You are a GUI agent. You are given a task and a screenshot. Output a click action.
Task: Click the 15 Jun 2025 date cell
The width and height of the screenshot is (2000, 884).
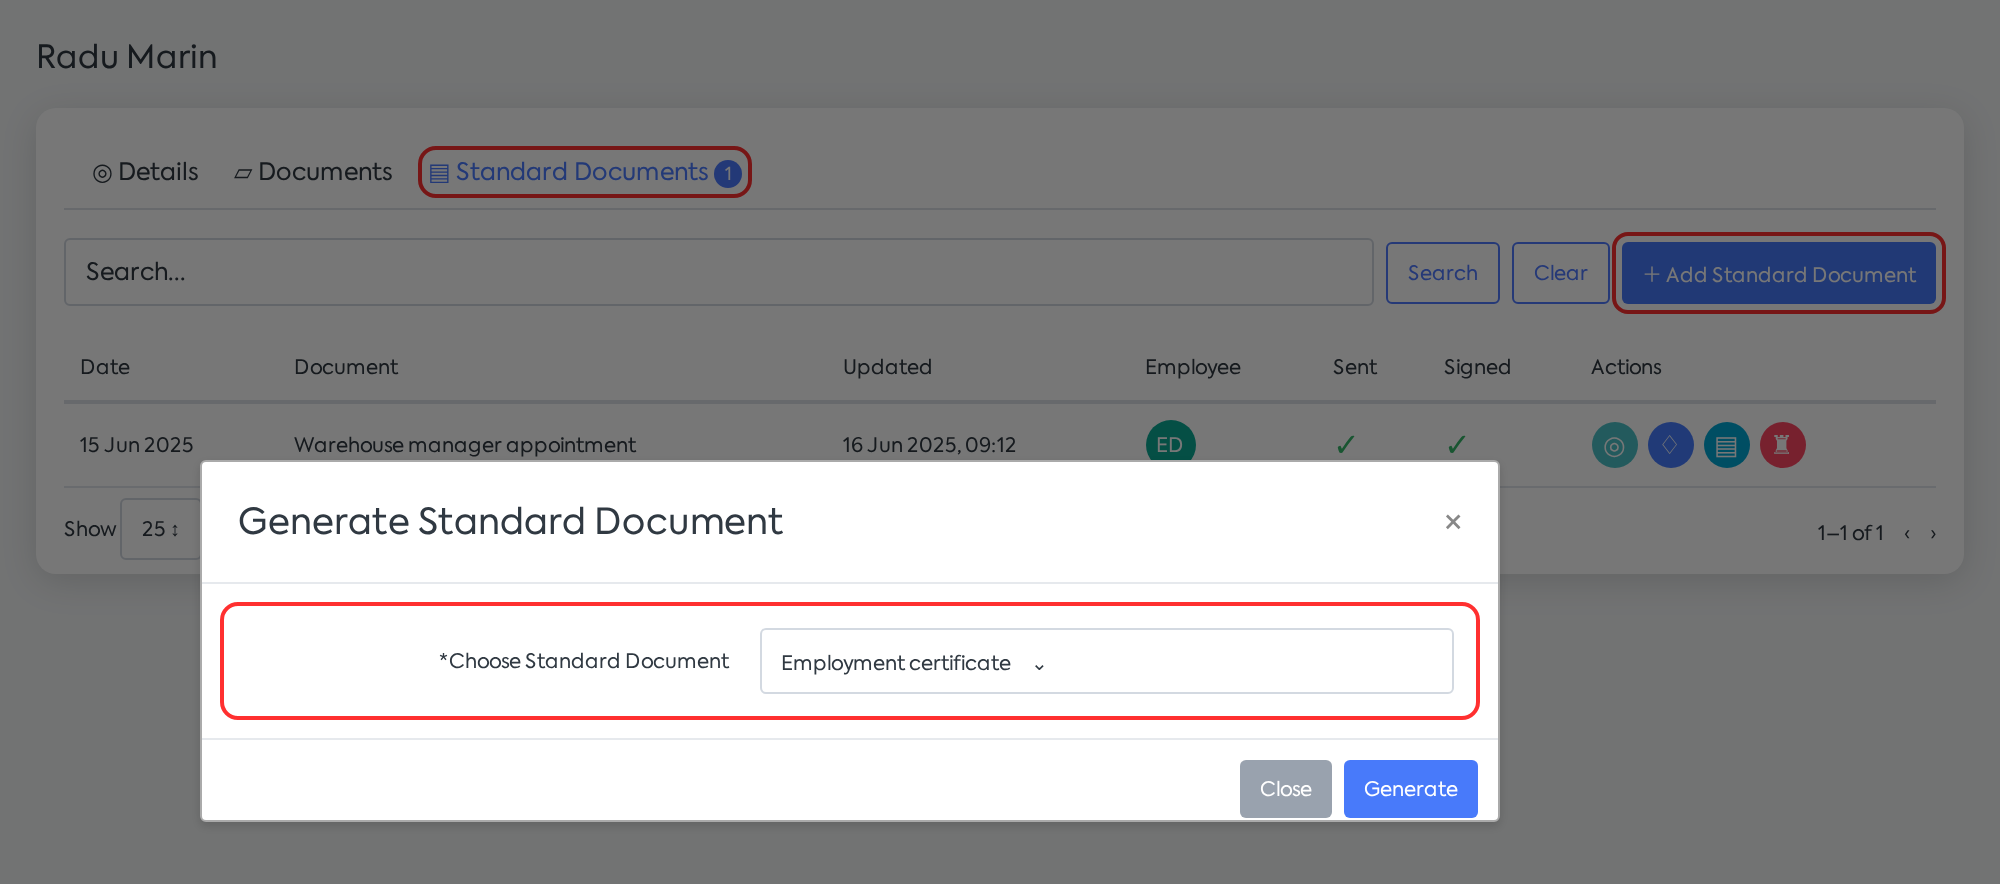click(136, 445)
